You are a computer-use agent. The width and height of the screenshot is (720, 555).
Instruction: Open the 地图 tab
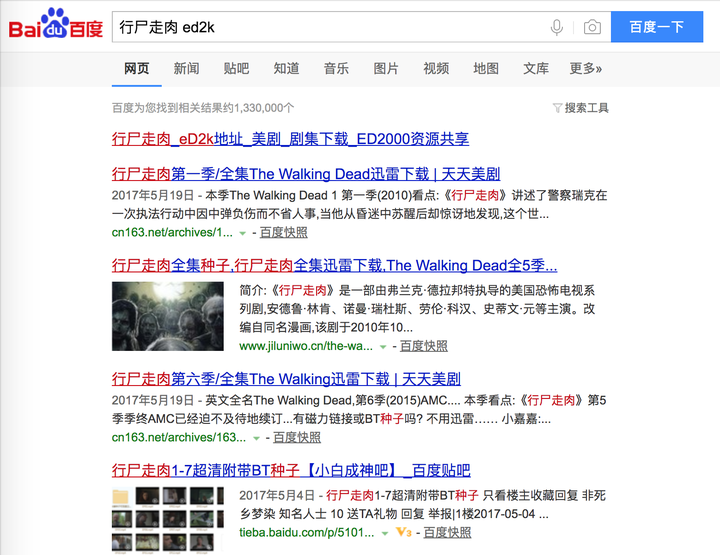tap(486, 68)
